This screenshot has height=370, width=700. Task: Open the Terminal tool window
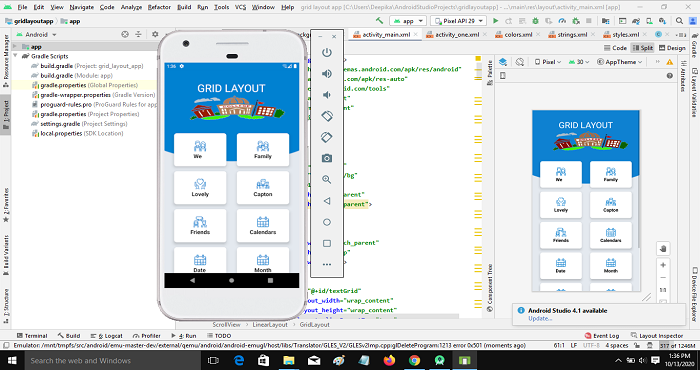32,336
